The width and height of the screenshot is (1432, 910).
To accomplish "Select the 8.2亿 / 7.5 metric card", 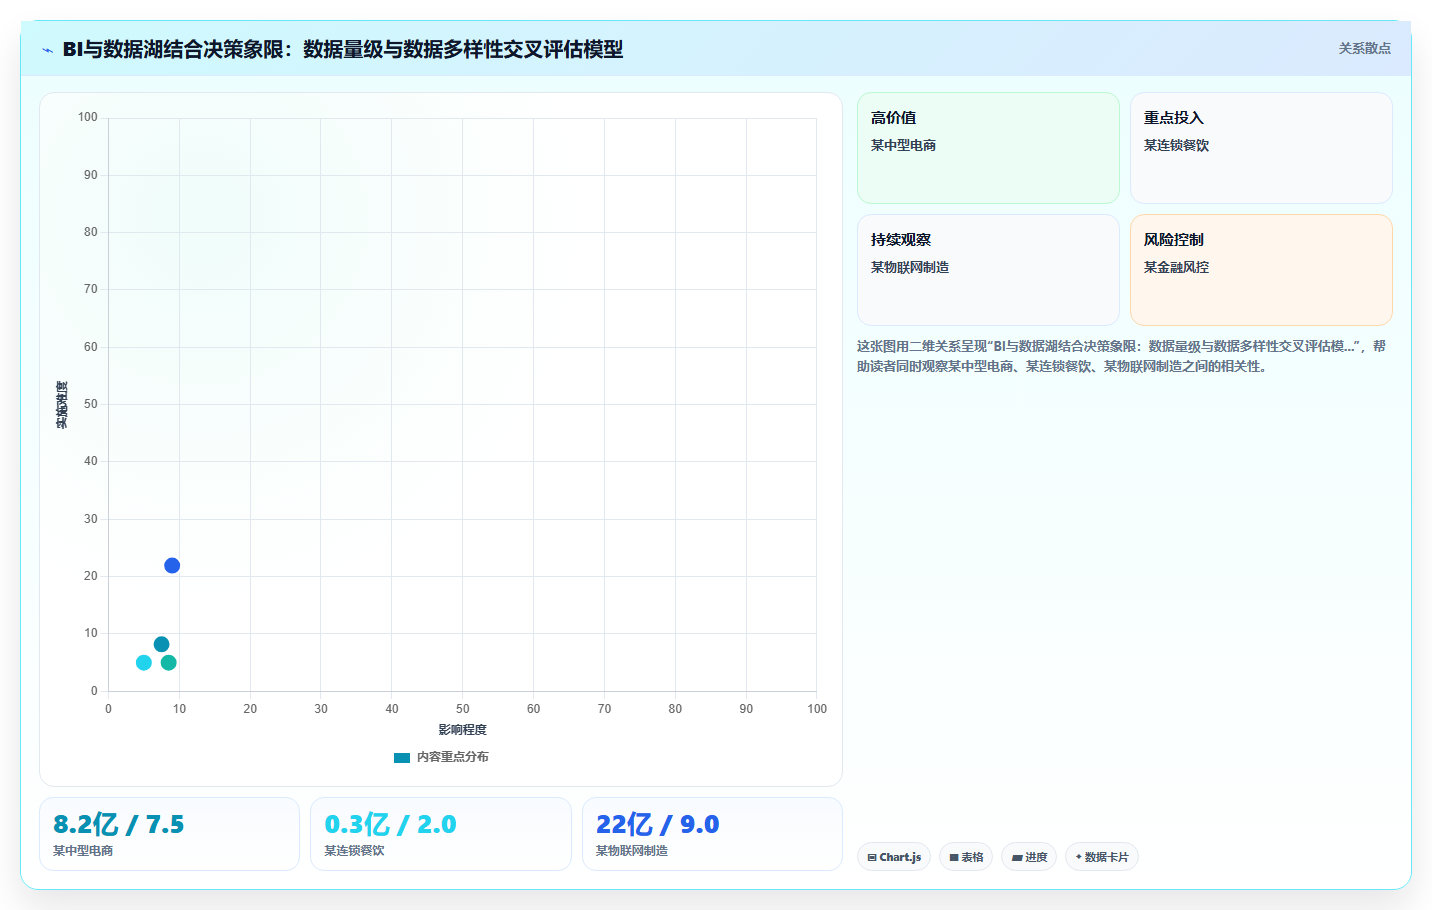I will coord(169,834).
